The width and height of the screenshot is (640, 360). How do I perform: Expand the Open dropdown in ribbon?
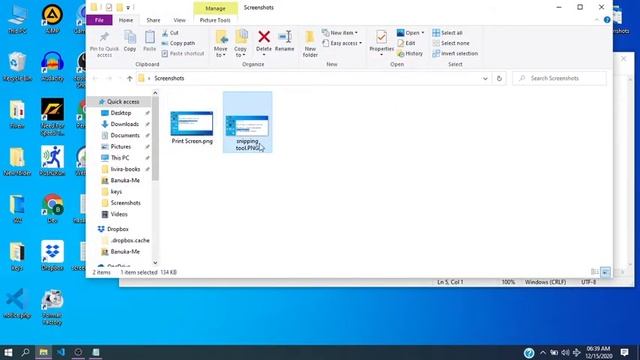[411, 33]
